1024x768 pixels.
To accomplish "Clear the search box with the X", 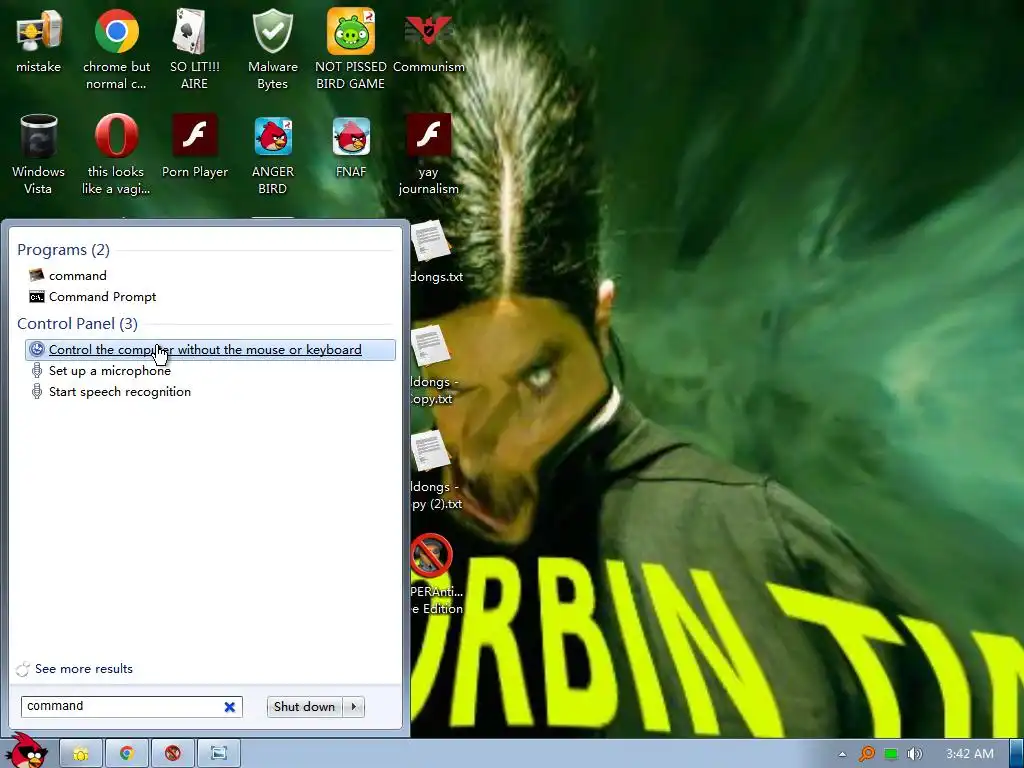I will [230, 707].
